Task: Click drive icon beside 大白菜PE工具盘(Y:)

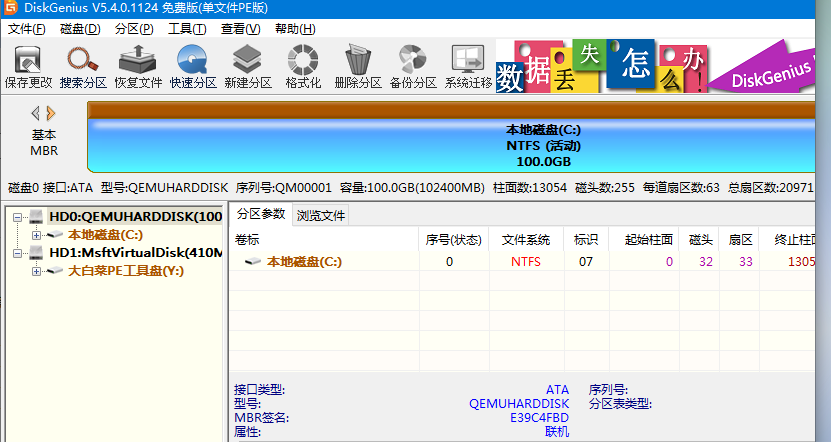Action: pyautogui.click(x=55, y=271)
